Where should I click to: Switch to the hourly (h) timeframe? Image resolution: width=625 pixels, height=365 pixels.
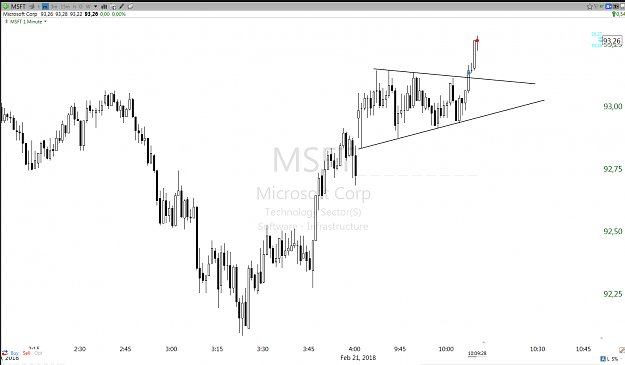click(75, 6)
